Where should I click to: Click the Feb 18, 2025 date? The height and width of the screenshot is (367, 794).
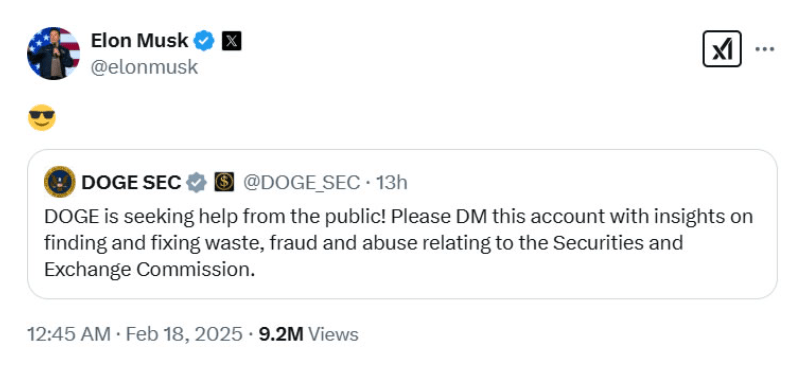coord(184,334)
